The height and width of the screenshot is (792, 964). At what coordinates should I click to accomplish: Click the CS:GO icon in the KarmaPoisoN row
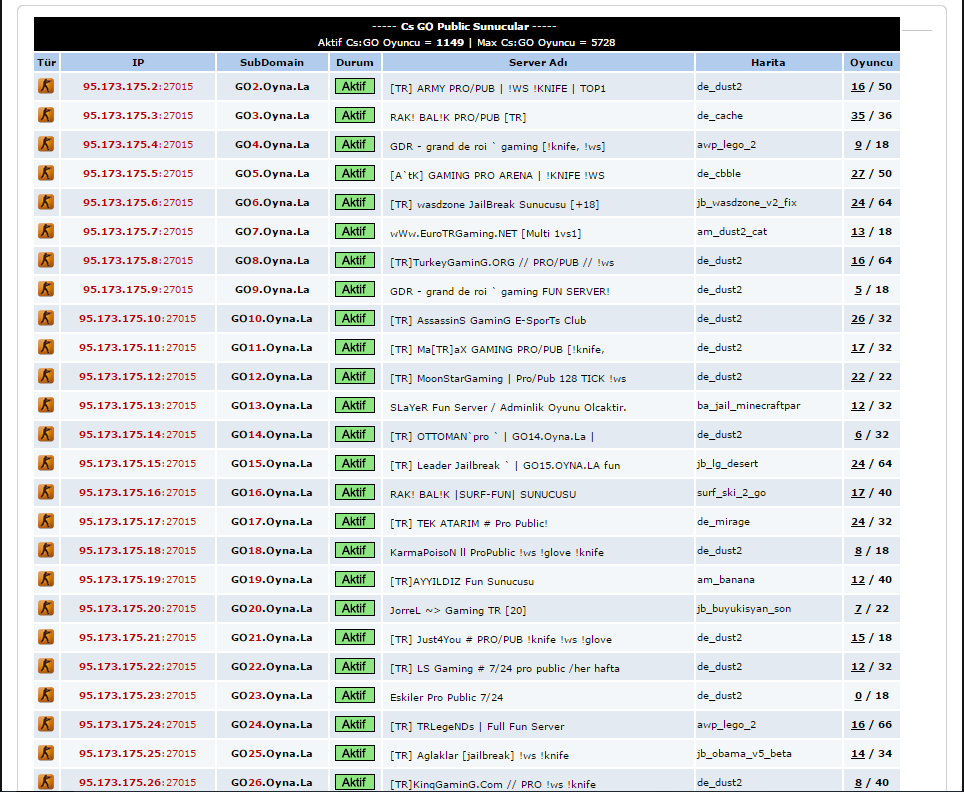click(46, 550)
